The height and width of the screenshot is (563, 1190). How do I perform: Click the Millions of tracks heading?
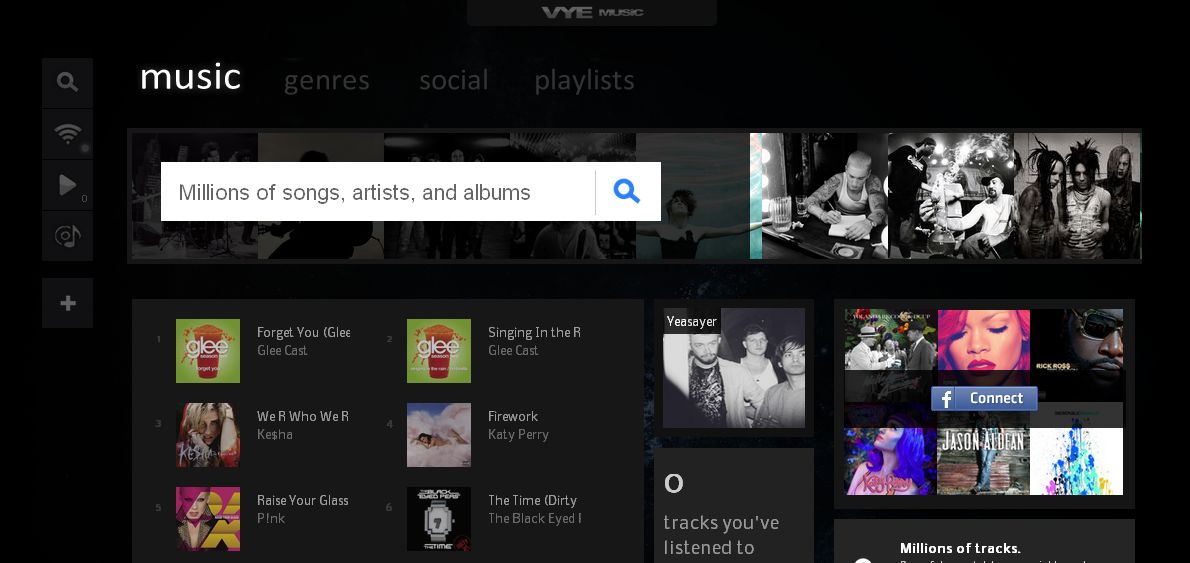[960, 548]
